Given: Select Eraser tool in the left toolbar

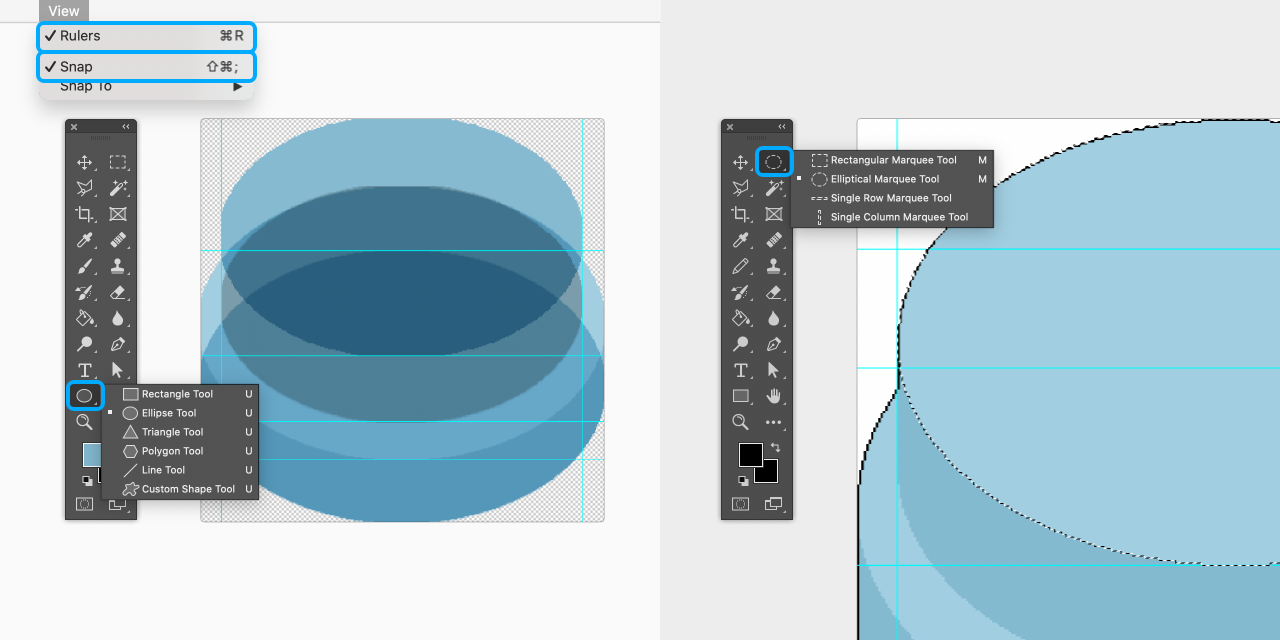Looking at the screenshot, I should click(x=118, y=292).
